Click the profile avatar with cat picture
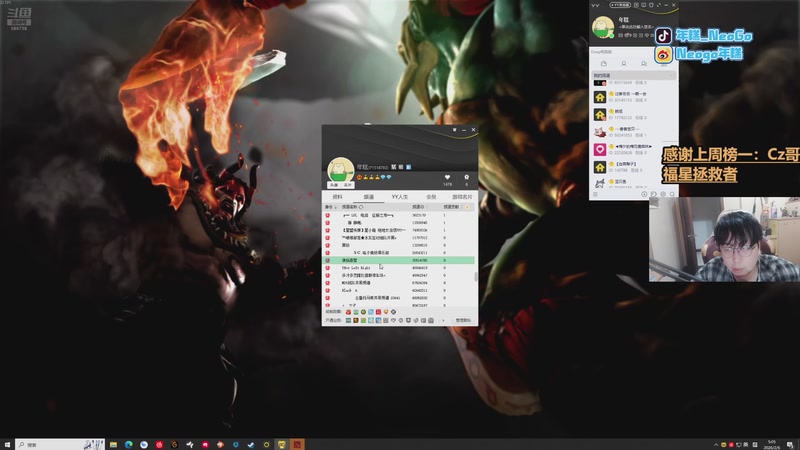800x450 pixels. pos(340,170)
